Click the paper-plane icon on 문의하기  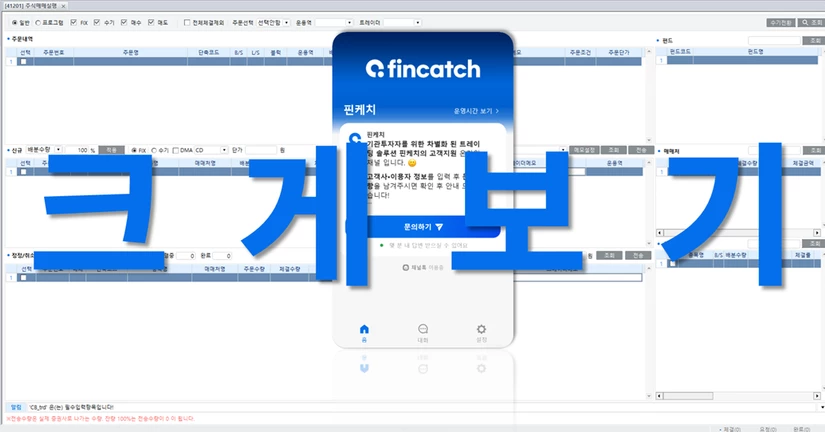439,227
